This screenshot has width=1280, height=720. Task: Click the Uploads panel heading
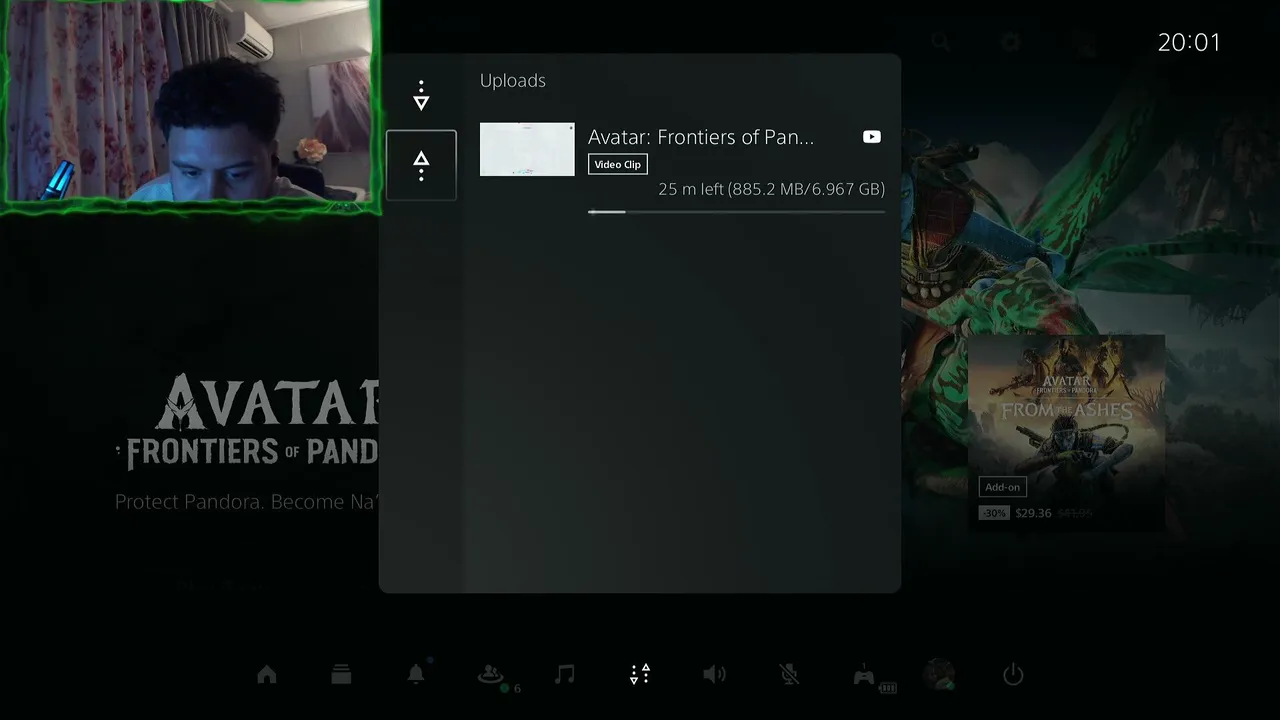tap(513, 80)
